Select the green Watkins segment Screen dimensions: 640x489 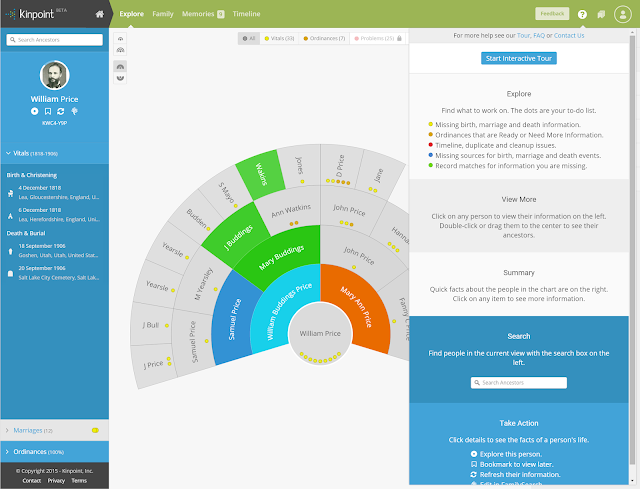pos(261,173)
